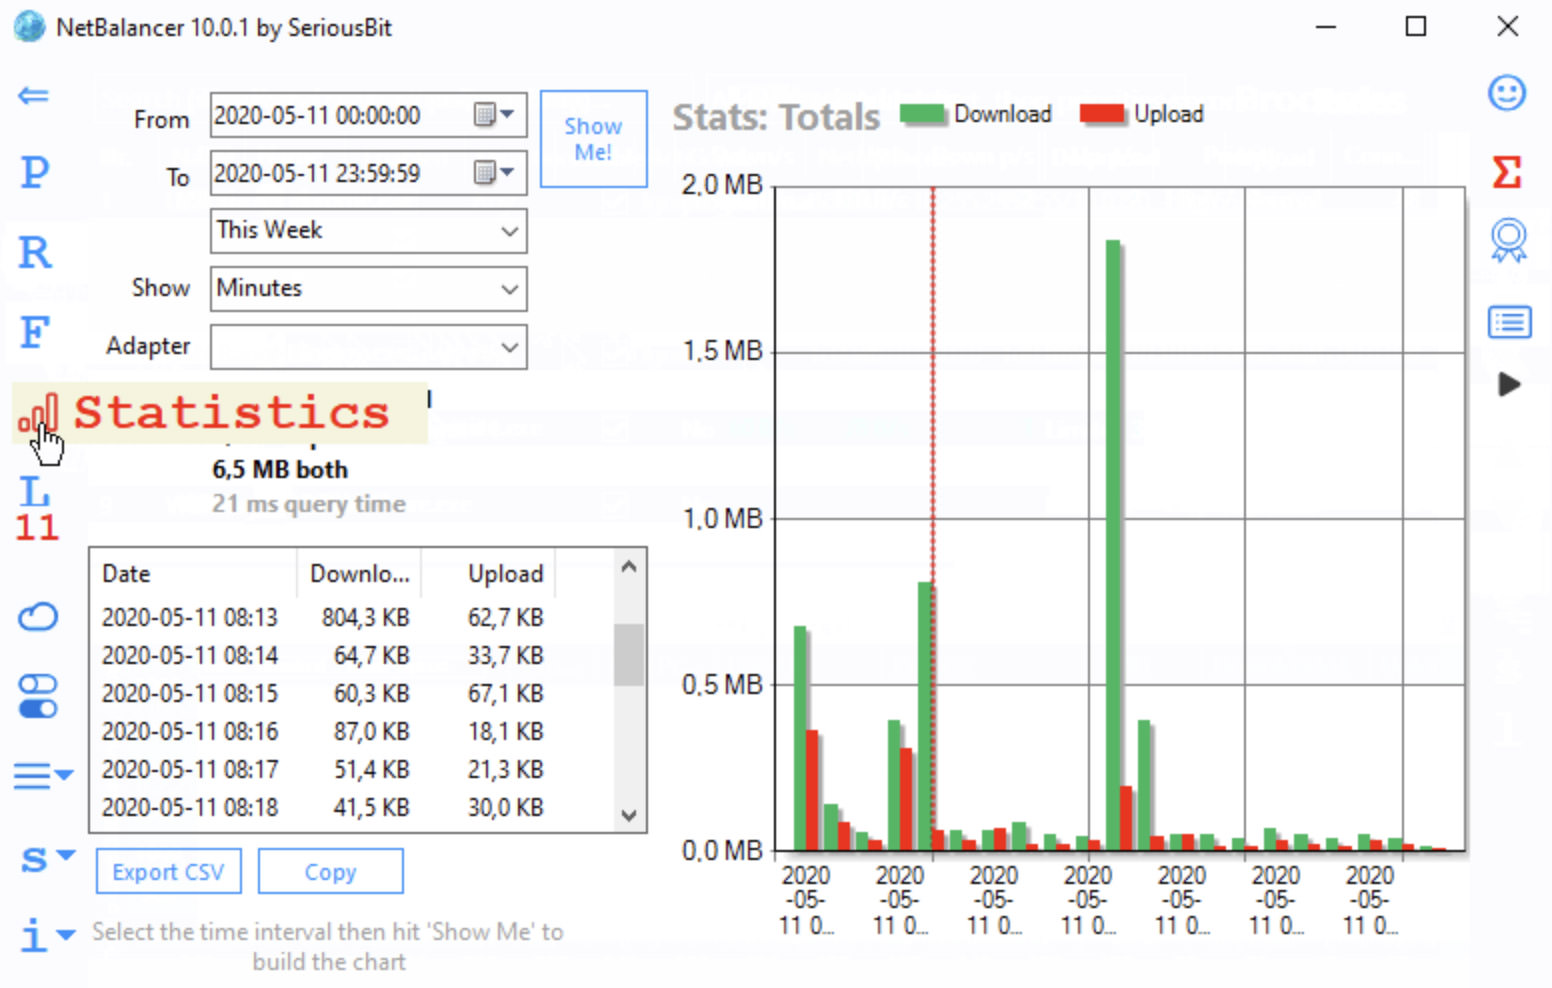This screenshot has width=1552, height=988.
Task: Click the play arrow on right panel
Action: click(1509, 384)
